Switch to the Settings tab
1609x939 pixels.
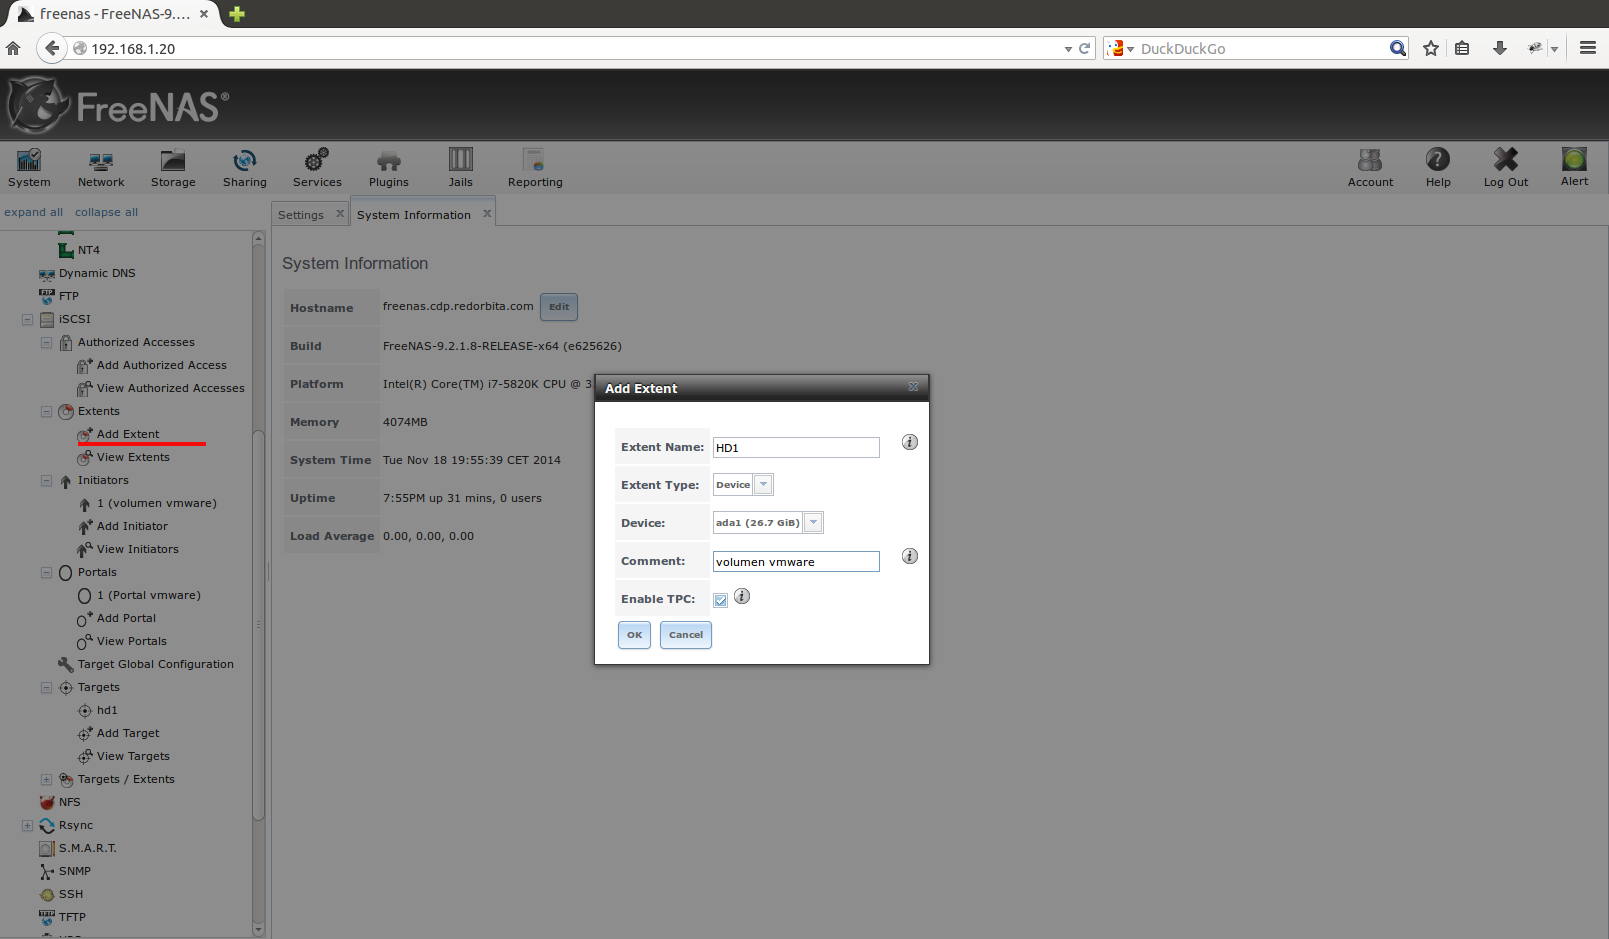pos(301,215)
